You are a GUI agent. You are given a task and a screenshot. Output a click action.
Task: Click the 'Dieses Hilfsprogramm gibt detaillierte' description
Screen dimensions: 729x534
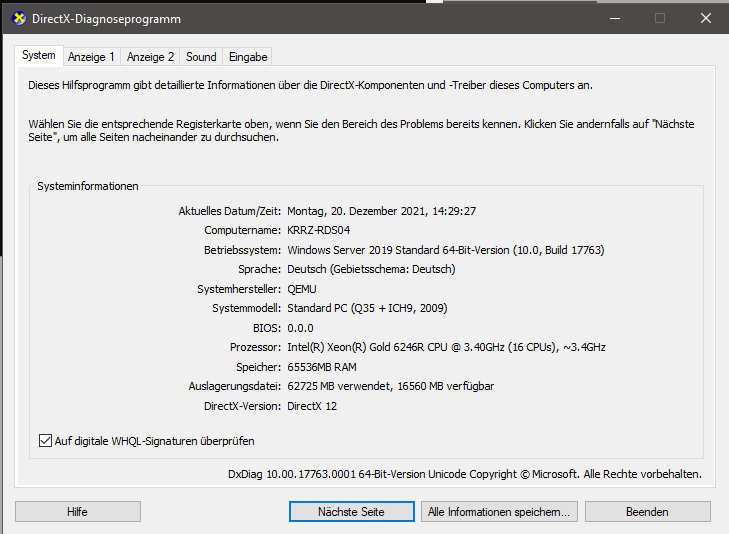click(x=310, y=85)
